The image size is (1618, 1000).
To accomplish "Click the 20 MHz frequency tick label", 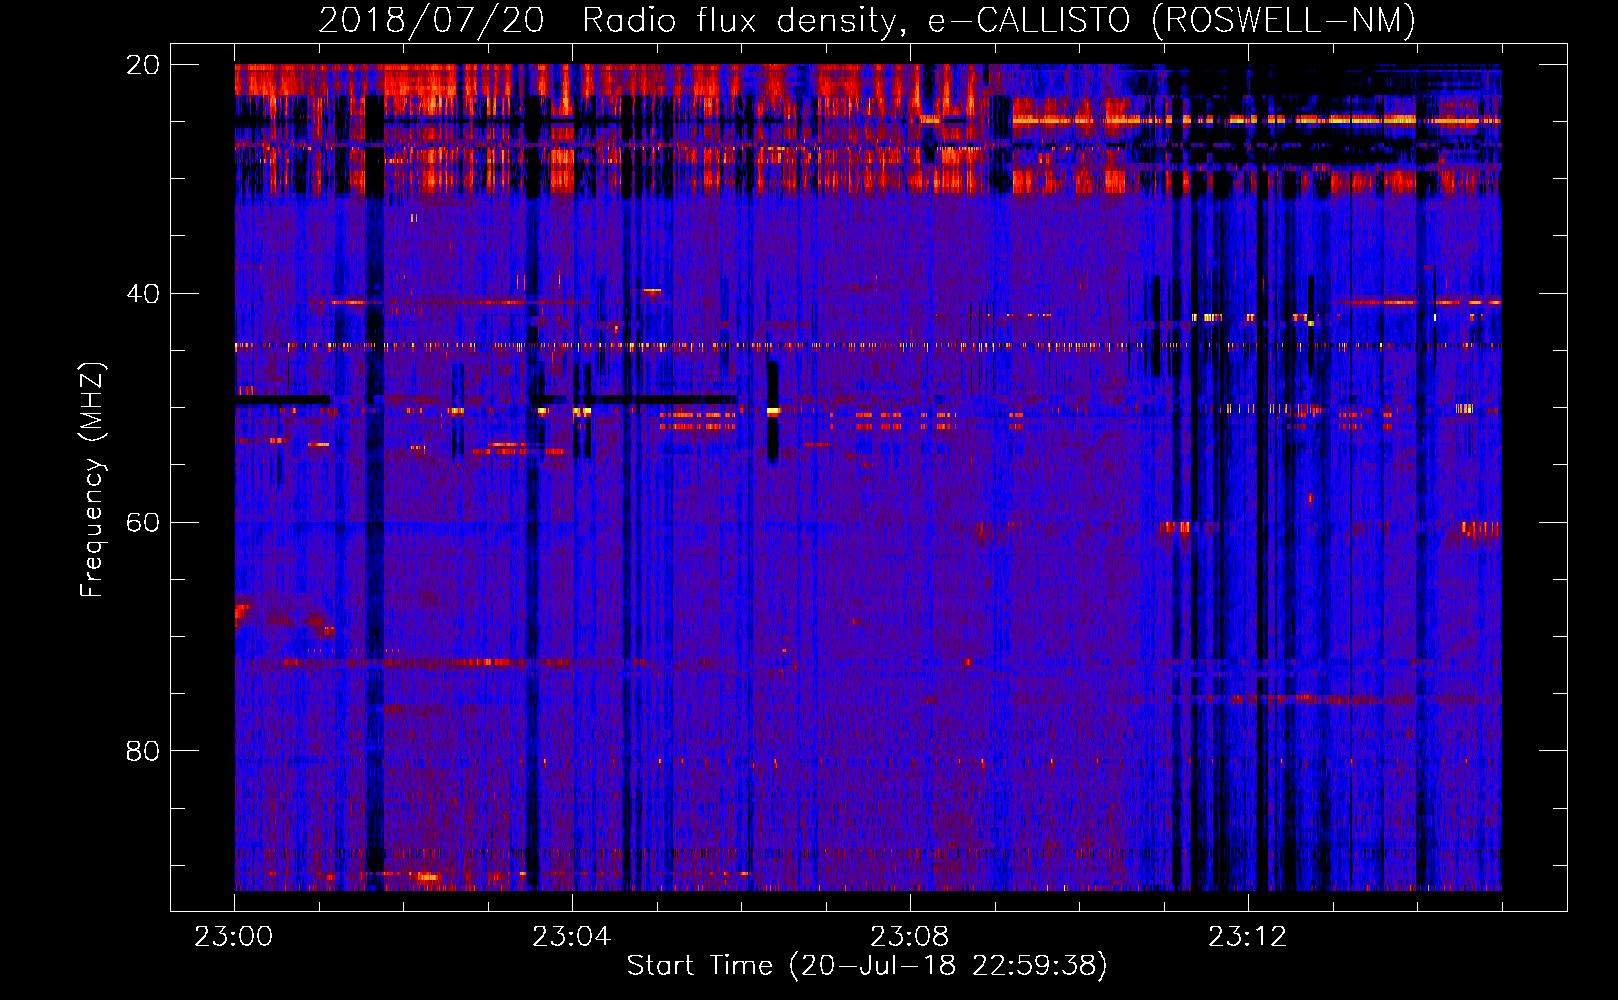I will pos(142,65).
